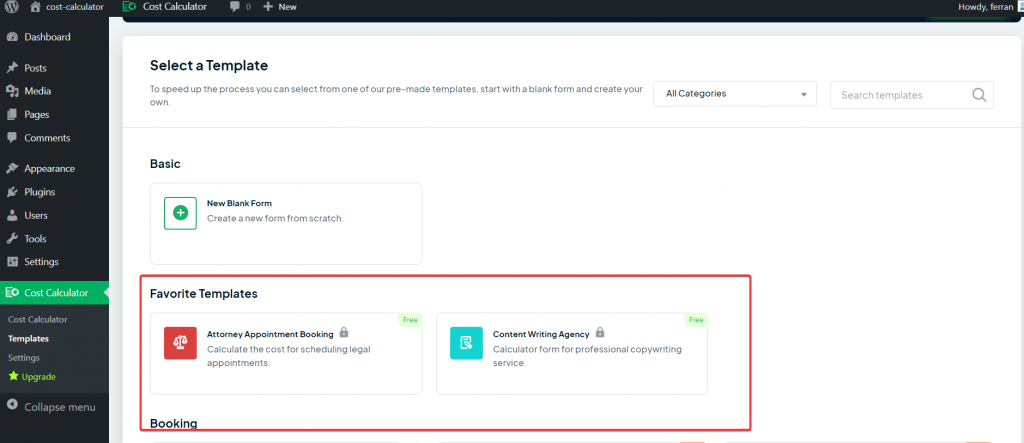Click the Upgrade star icon
Screen dimensions: 1024x443
tap(13, 376)
